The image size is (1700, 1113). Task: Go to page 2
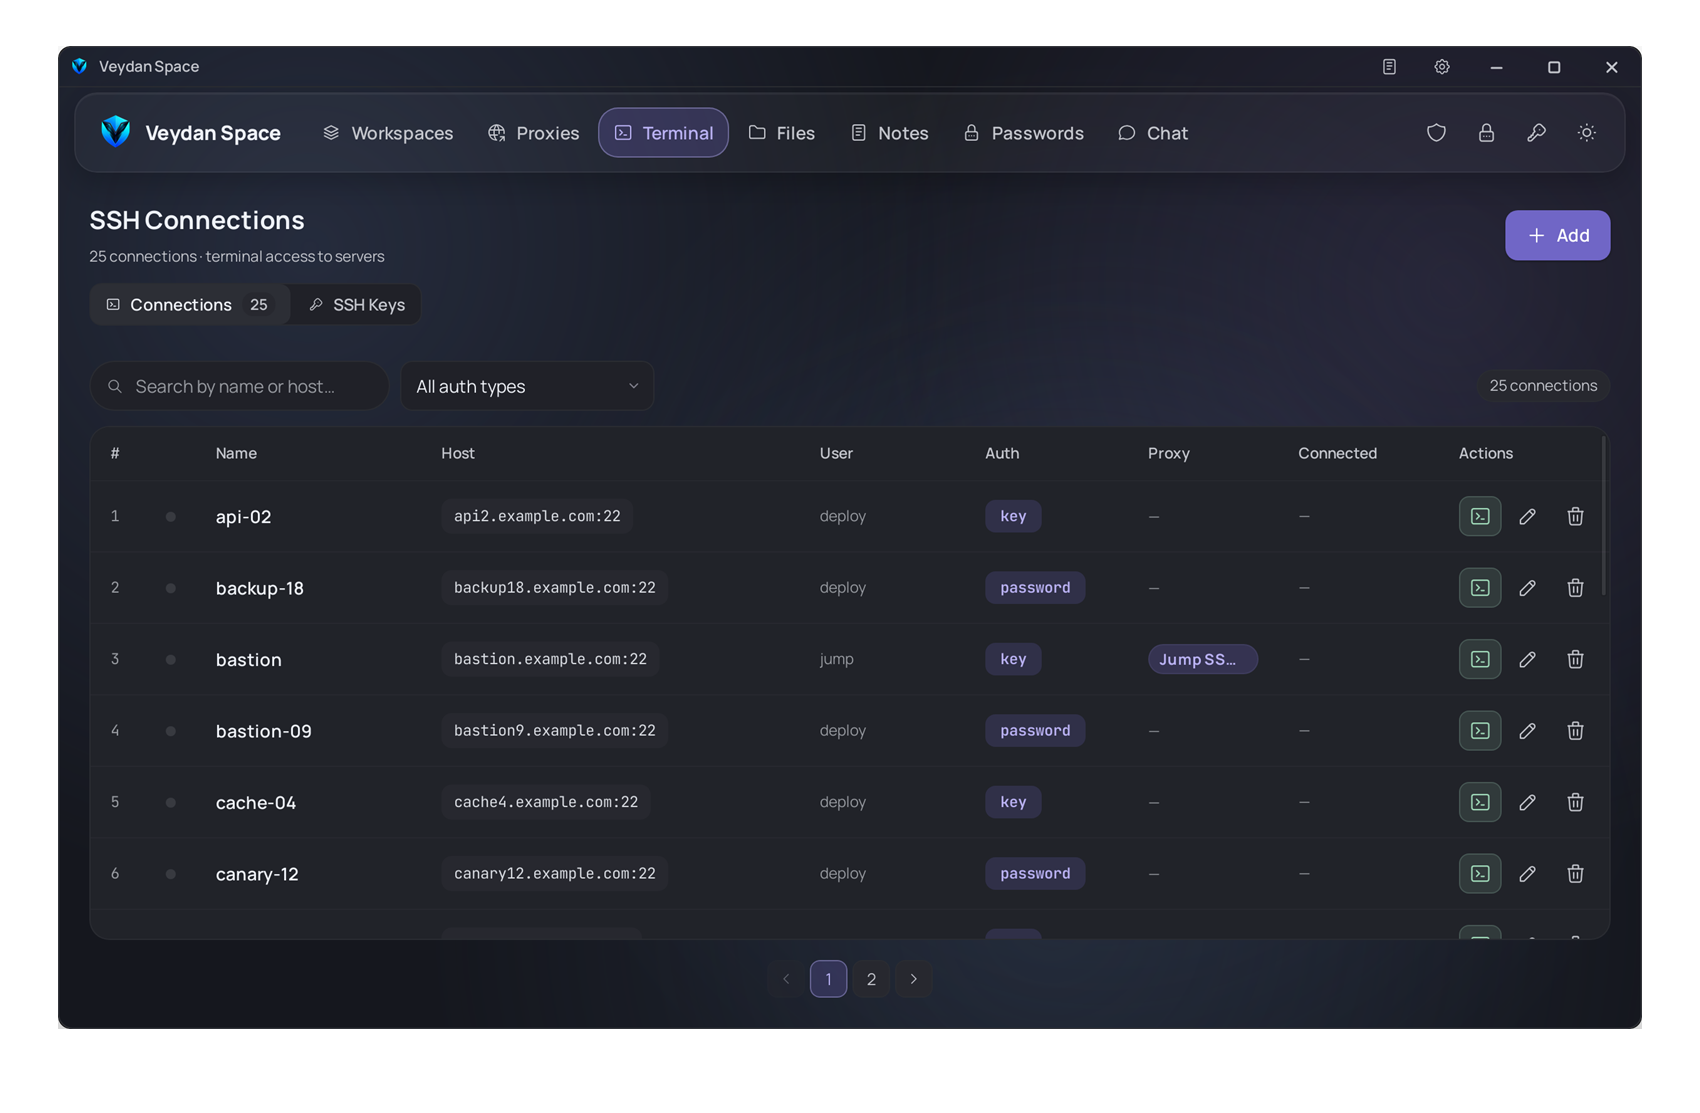point(871,979)
